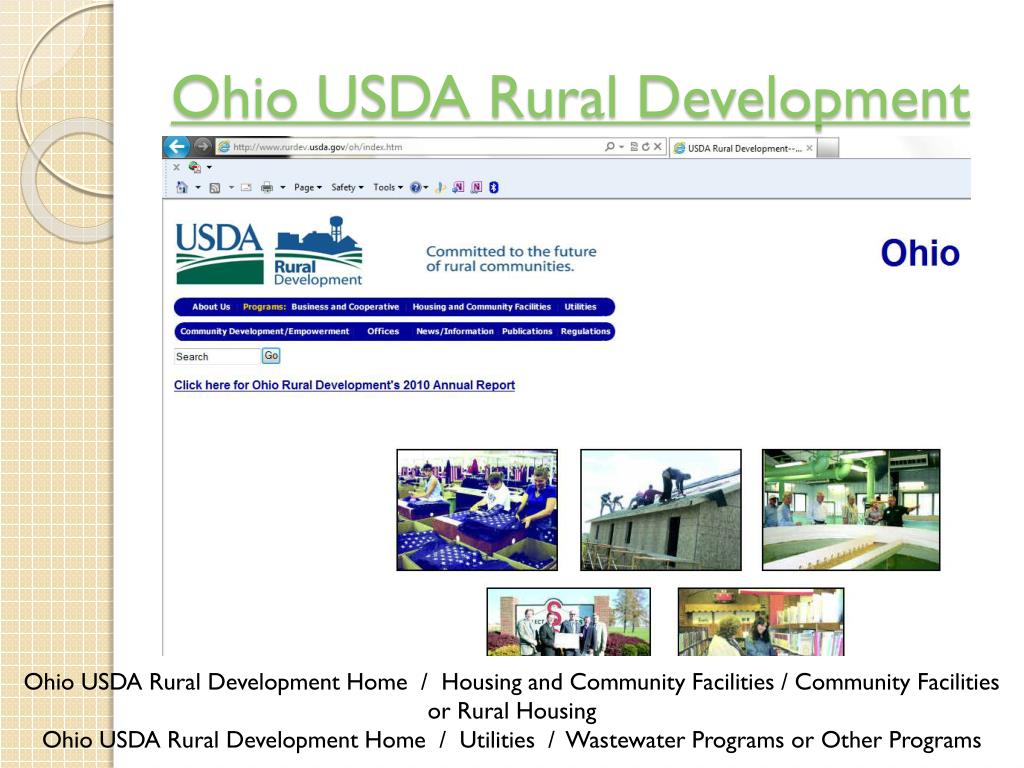Click the Print icon in command bar

[266, 188]
